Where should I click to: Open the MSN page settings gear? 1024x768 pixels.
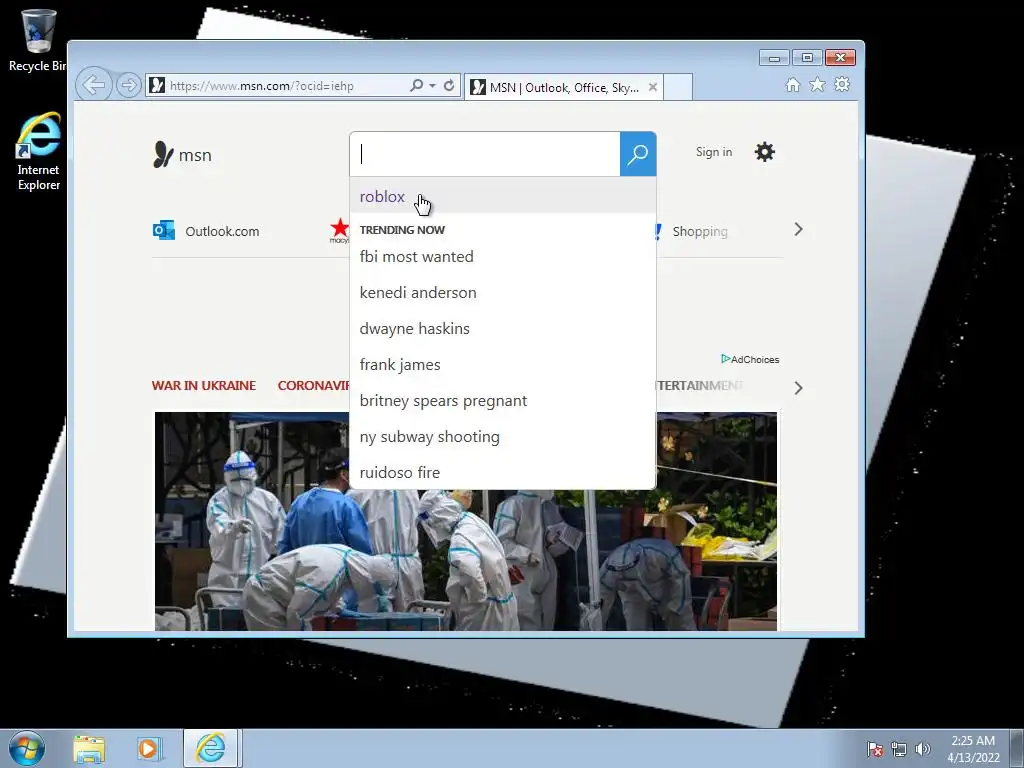765,152
